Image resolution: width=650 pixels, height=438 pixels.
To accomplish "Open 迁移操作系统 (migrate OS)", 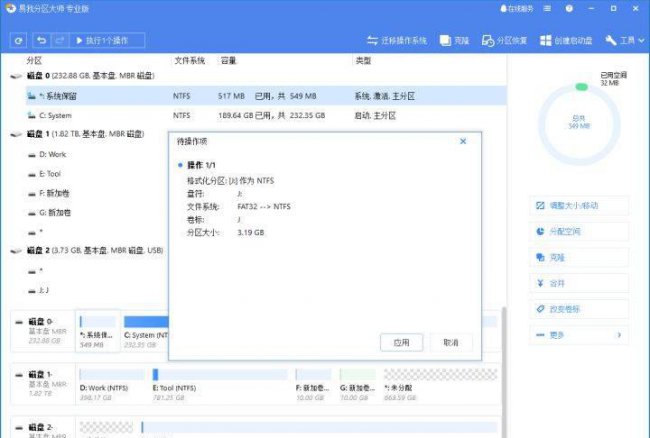I will [x=397, y=40].
